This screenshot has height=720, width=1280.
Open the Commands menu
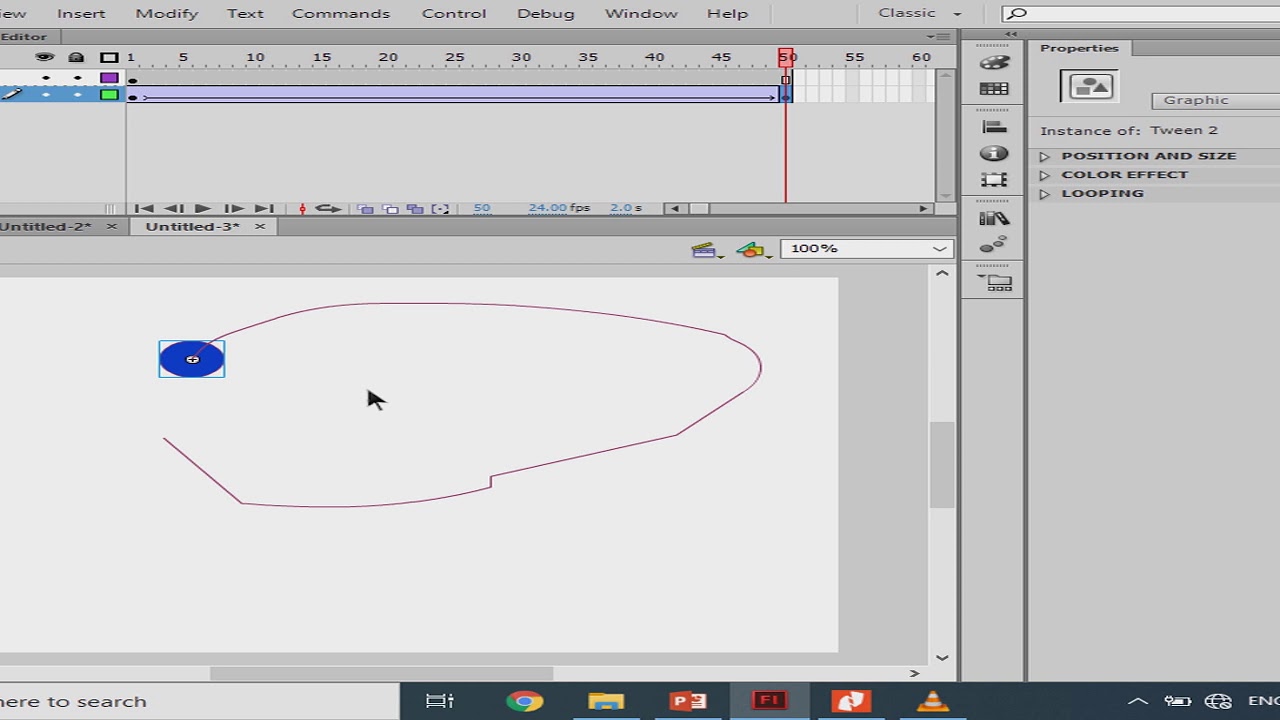point(341,13)
